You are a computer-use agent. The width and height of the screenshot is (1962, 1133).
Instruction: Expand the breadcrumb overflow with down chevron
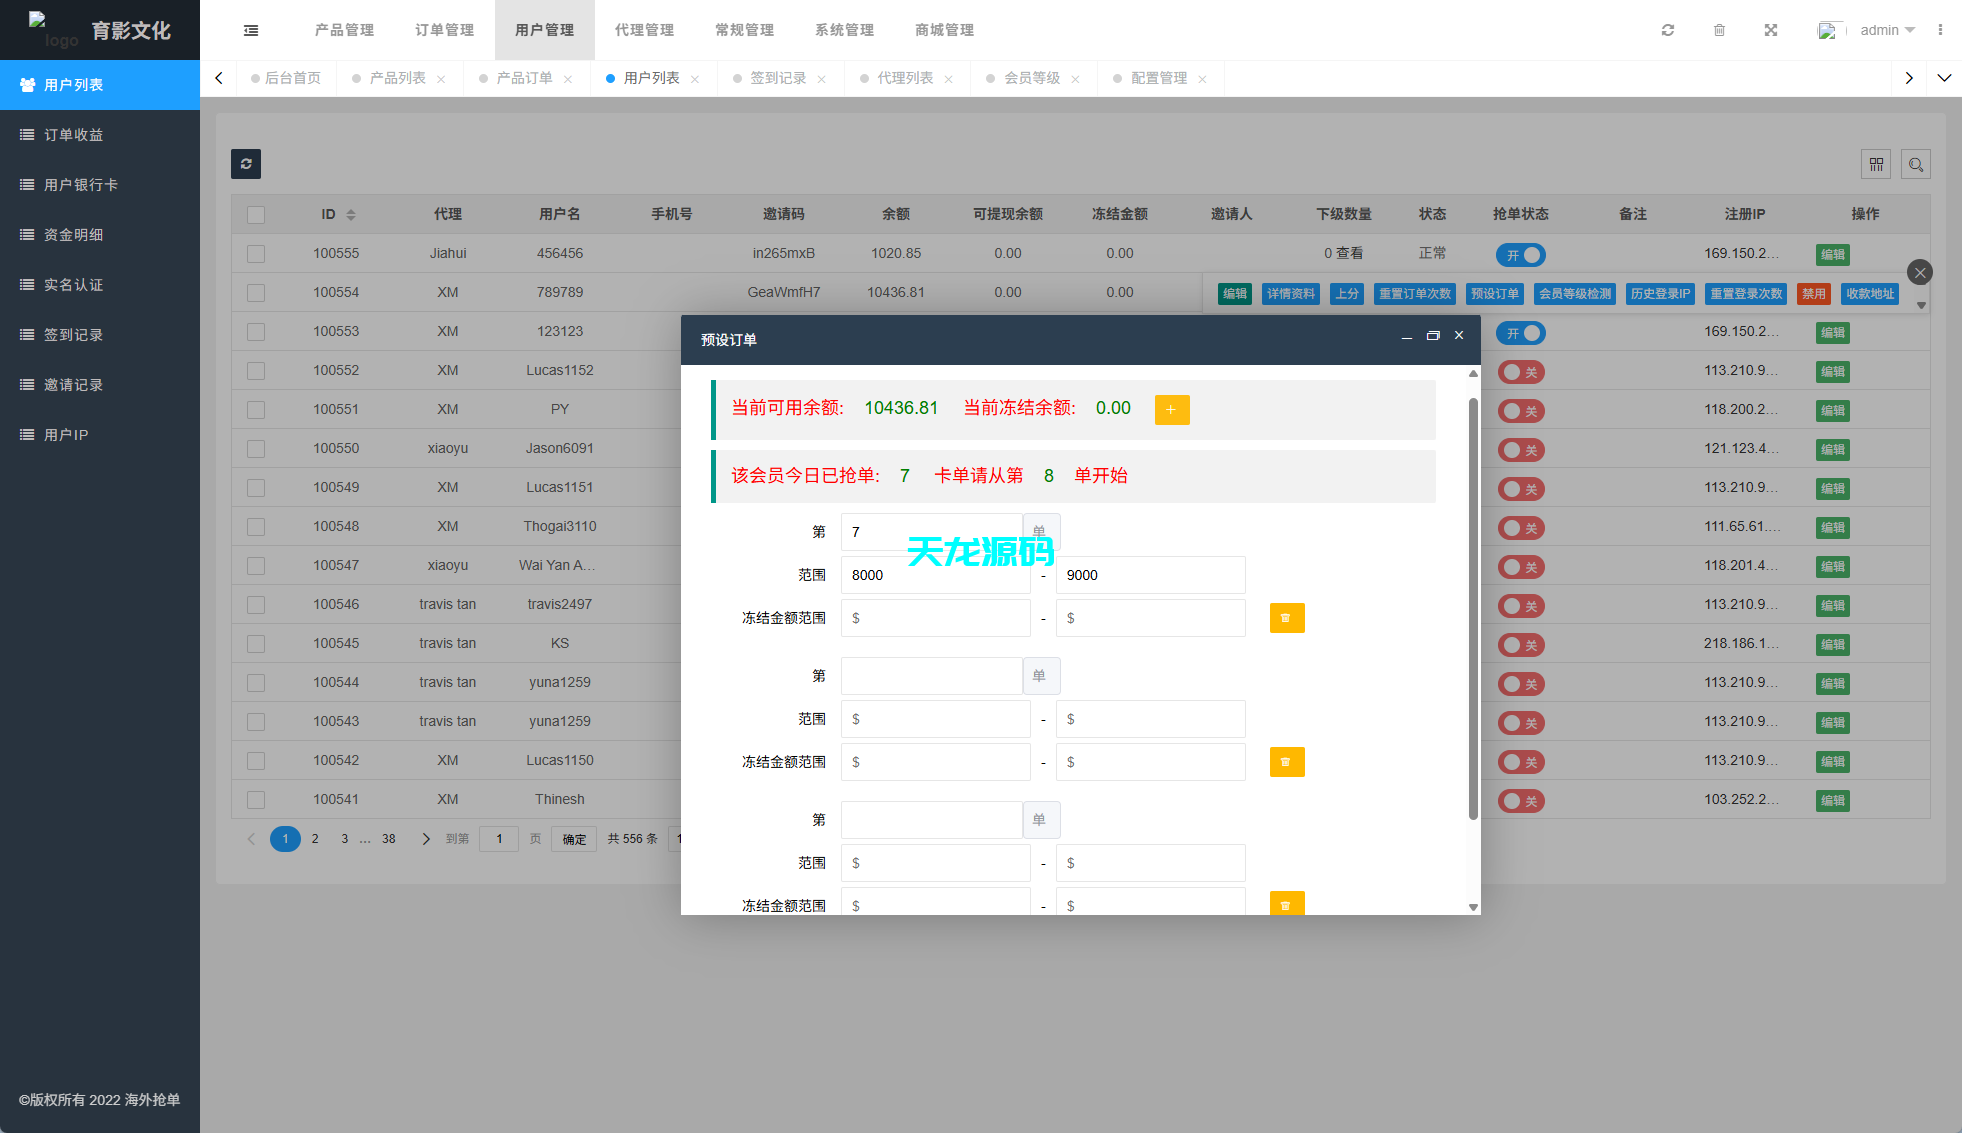coord(1944,77)
